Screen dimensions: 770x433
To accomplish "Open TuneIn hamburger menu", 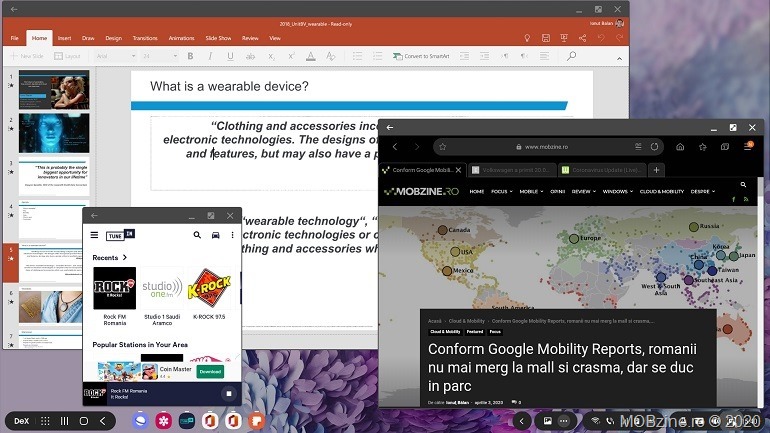I will (x=94, y=235).
